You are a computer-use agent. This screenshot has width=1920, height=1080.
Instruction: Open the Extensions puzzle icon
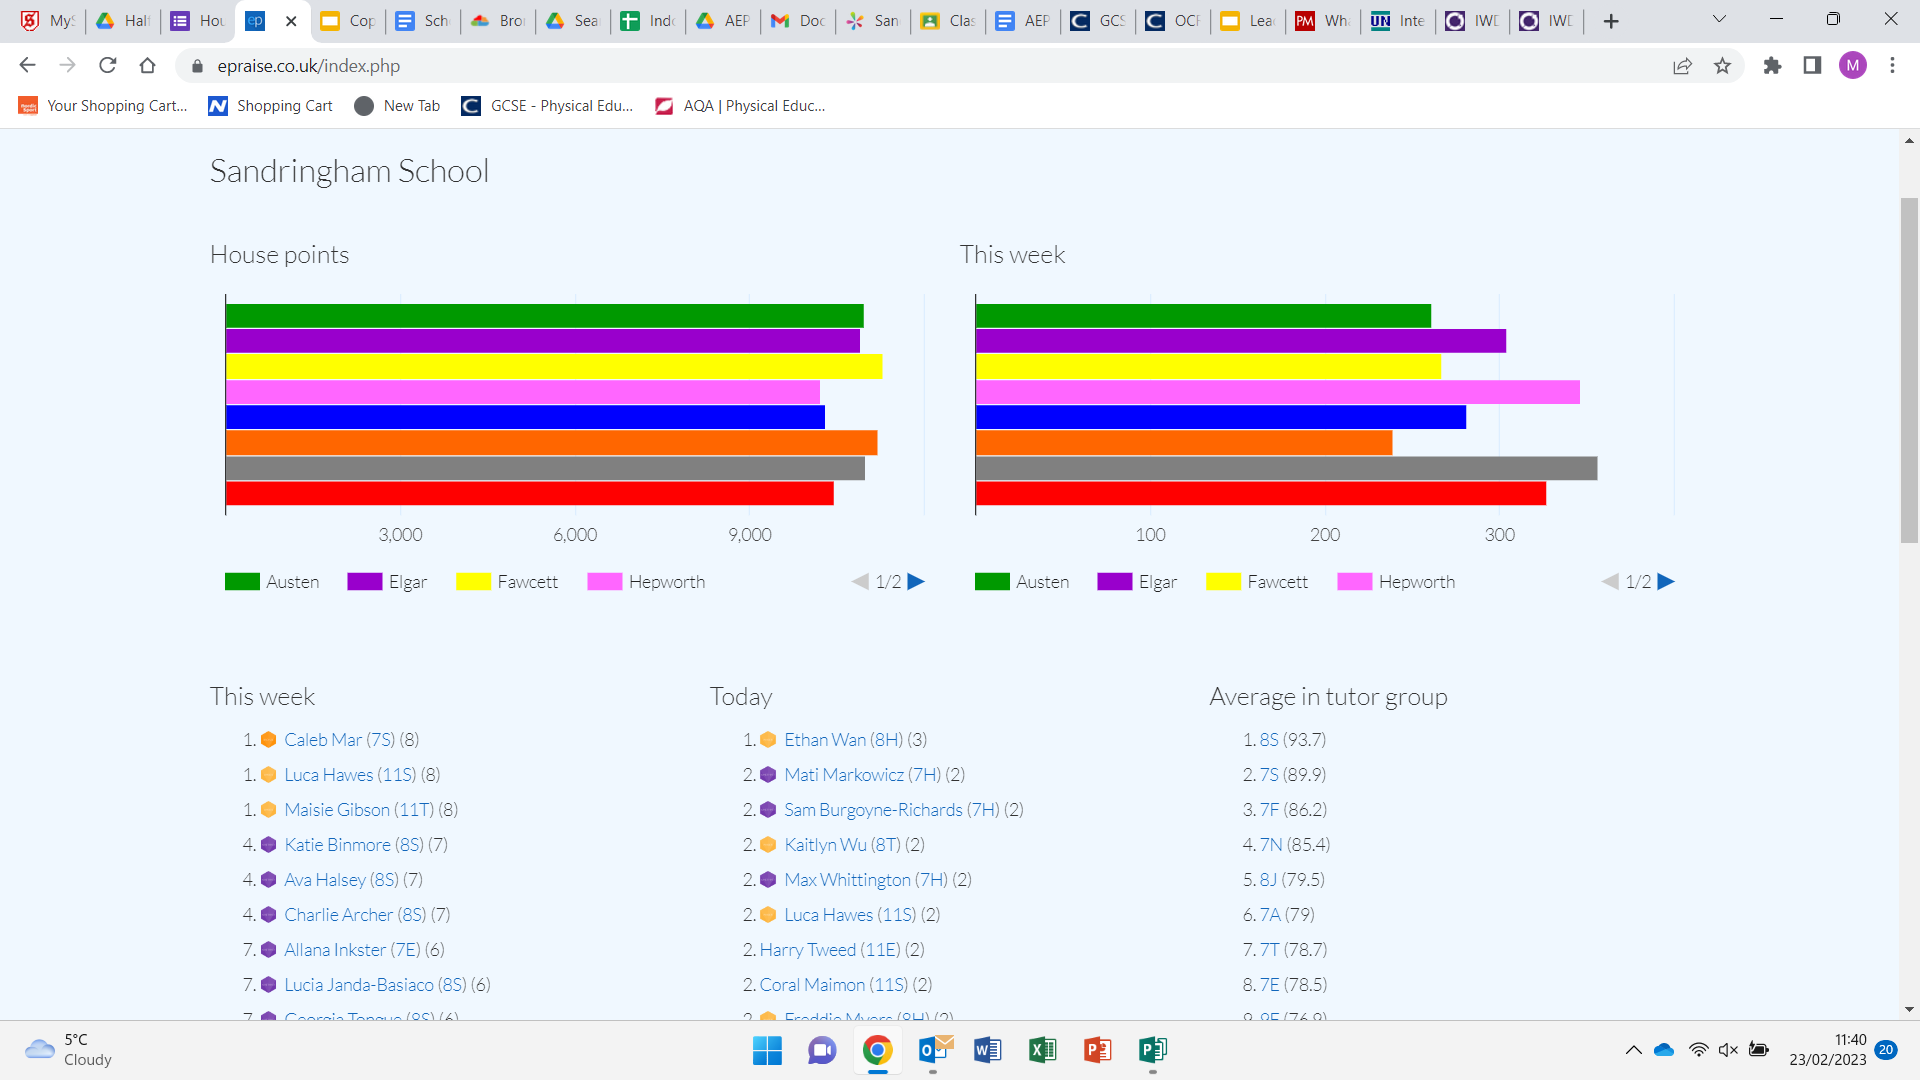coord(1772,65)
